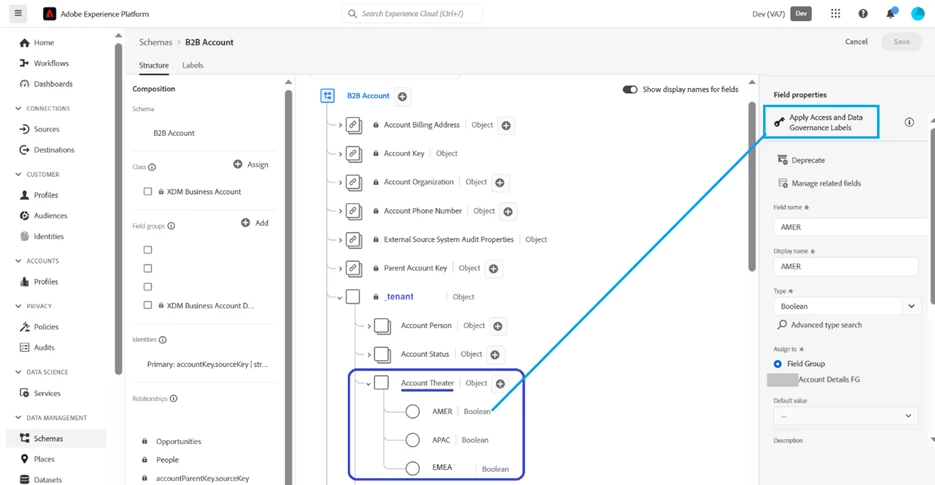Click the Adobe Experience Platform logo
This screenshot has height=485, width=935.
[49, 14]
